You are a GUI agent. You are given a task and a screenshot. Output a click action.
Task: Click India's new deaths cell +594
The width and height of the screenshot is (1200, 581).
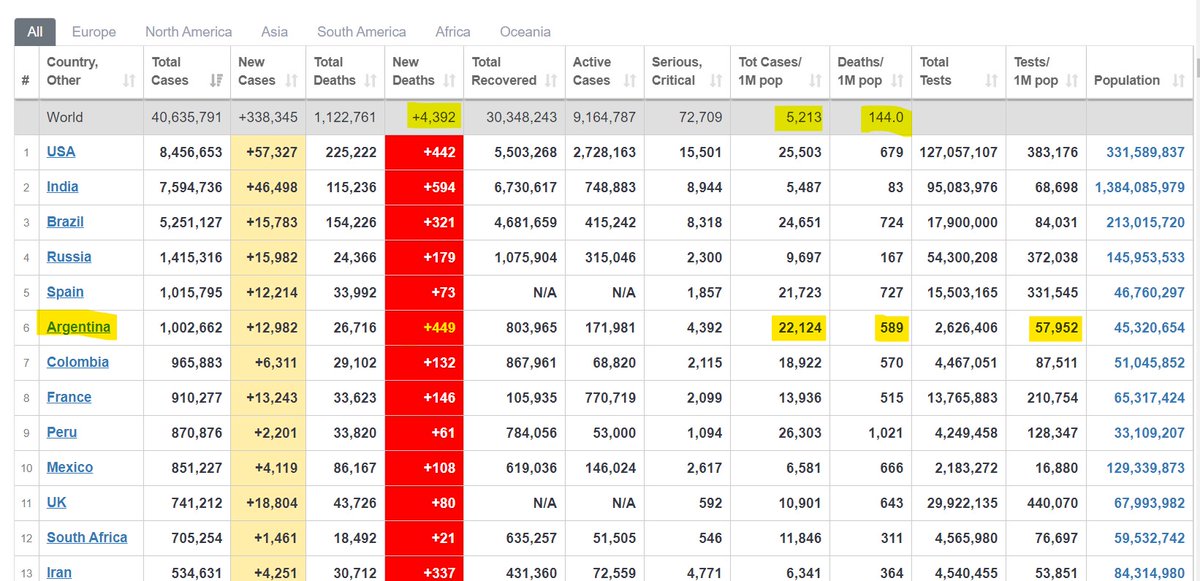(424, 187)
